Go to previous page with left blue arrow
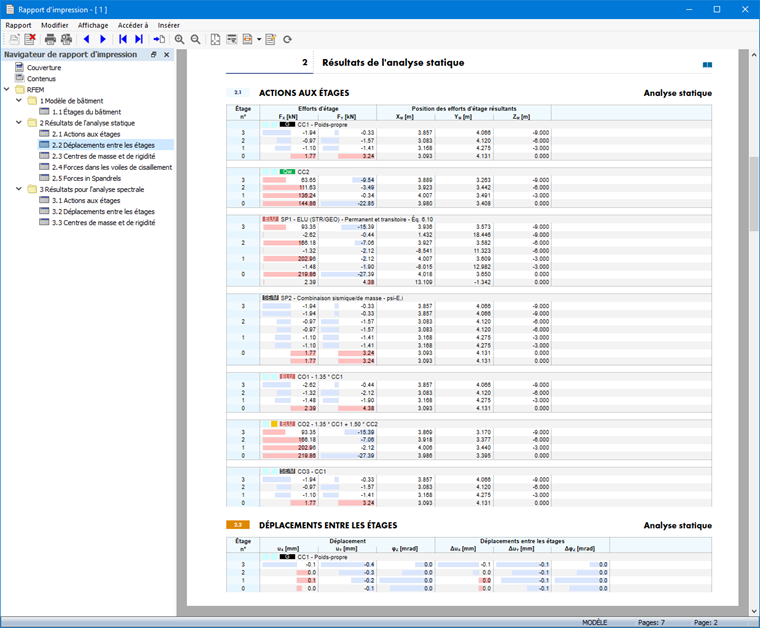760x628 pixels. pyautogui.click(x=87, y=39)
